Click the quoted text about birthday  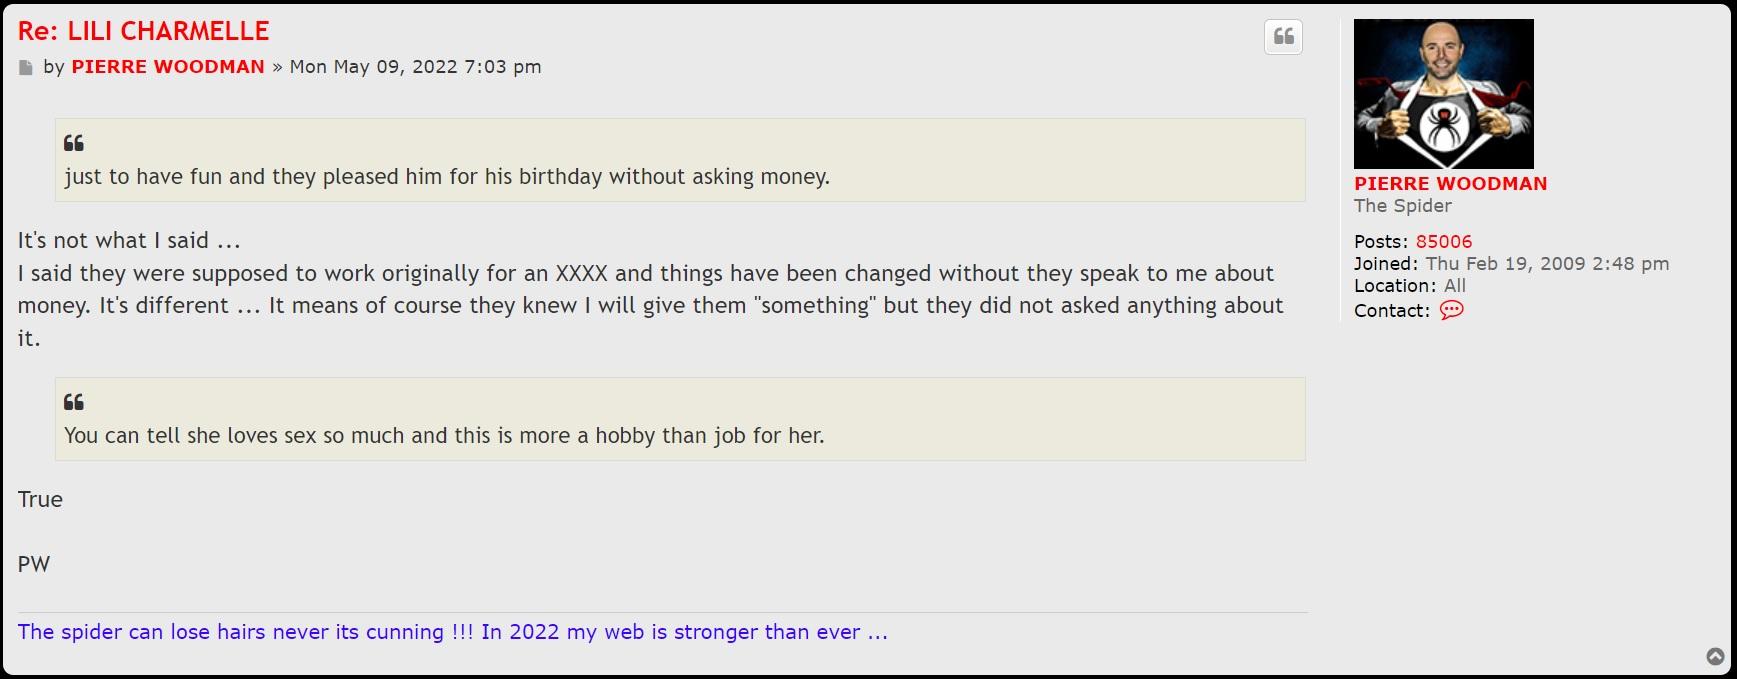(x=446, y=177)
